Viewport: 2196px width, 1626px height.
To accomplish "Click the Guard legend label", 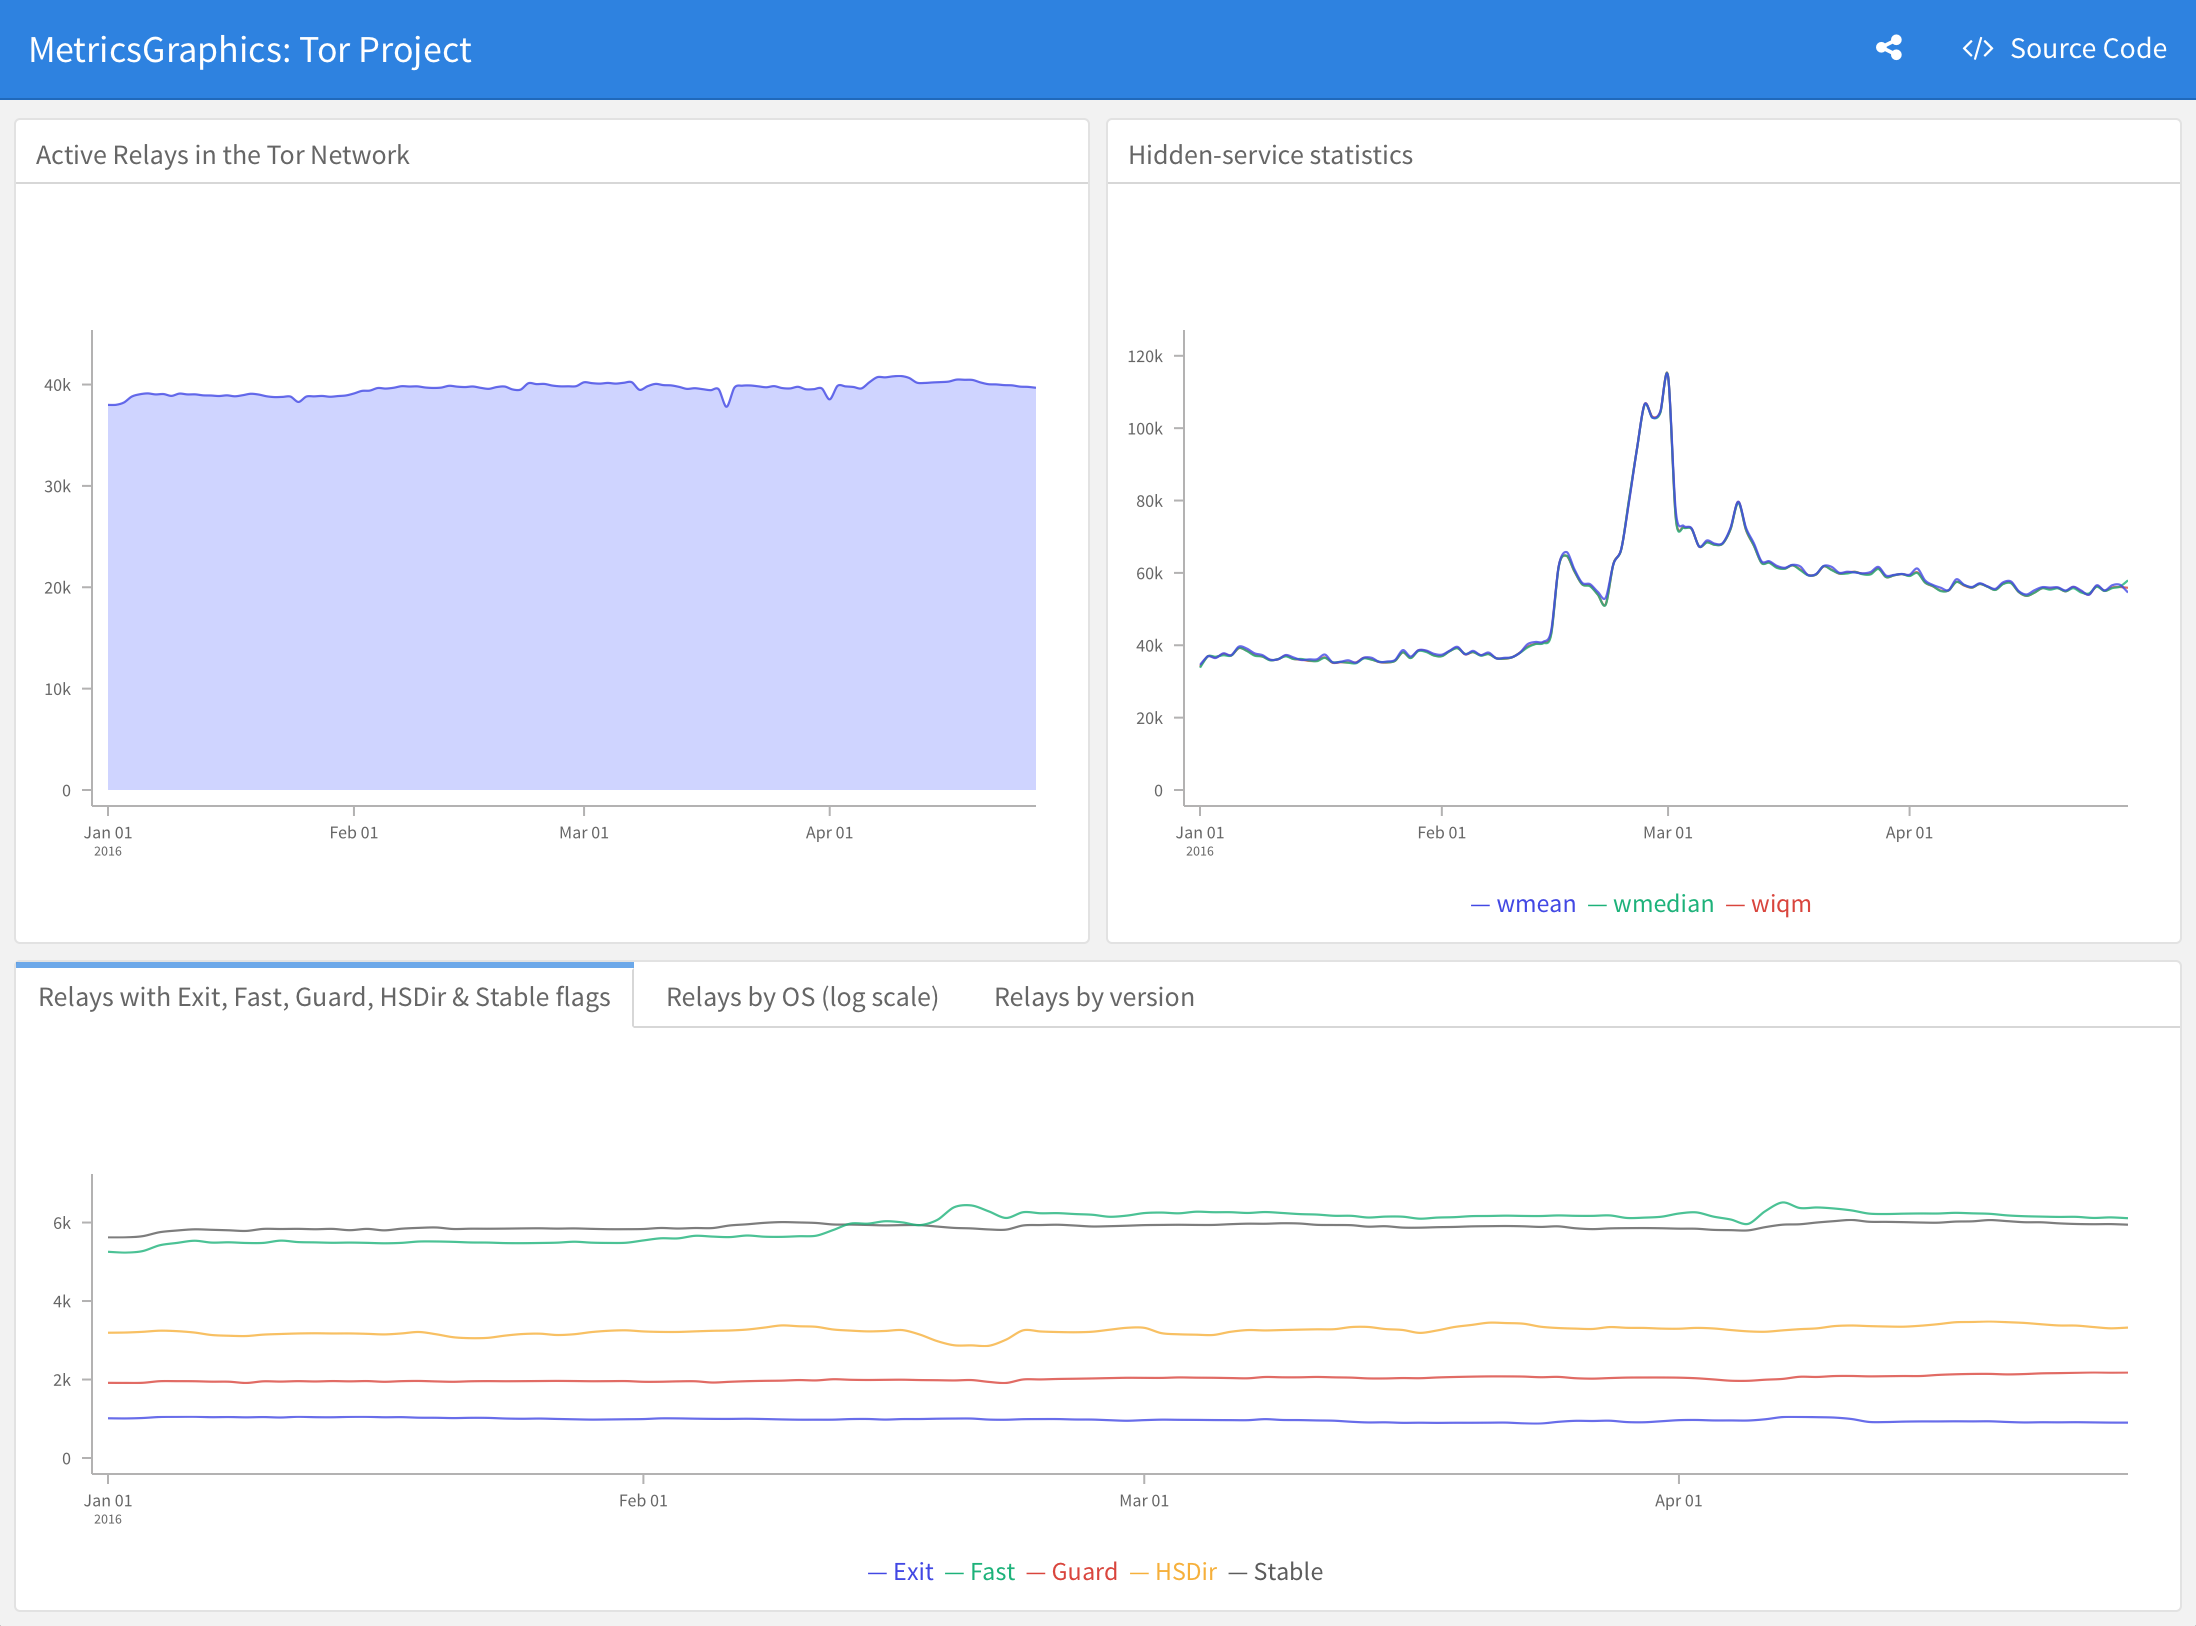I will [x=1084, y=1572].
